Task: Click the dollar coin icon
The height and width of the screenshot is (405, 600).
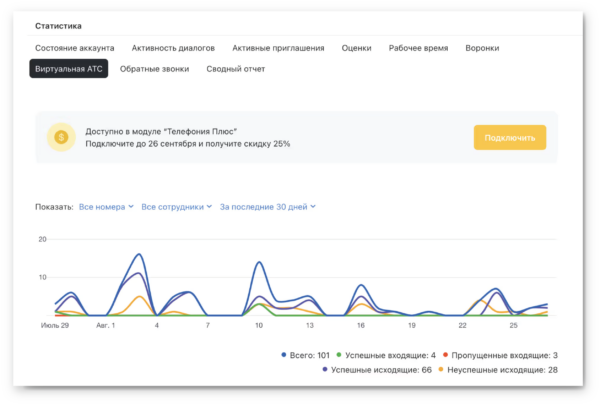Action: (61, 137)
